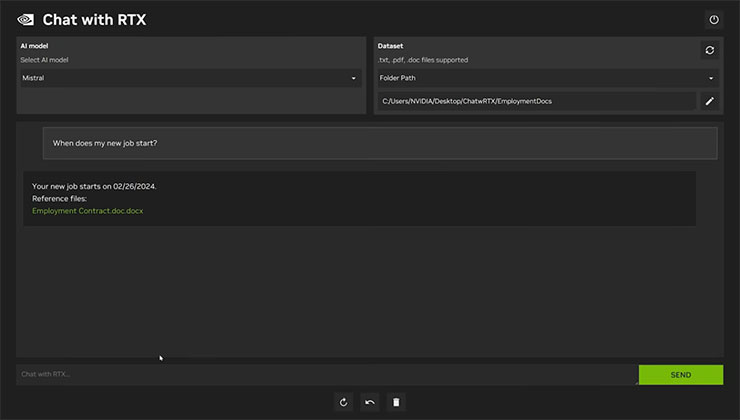
Task: Focus the Chat with RTX input field
Action: tap(327, 374)
